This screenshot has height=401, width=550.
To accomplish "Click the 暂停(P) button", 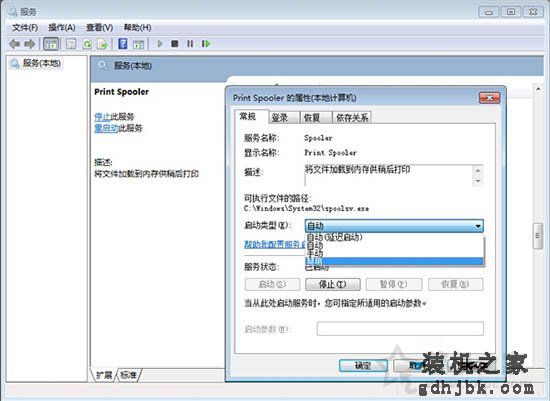I will click(x=394, y=284).
